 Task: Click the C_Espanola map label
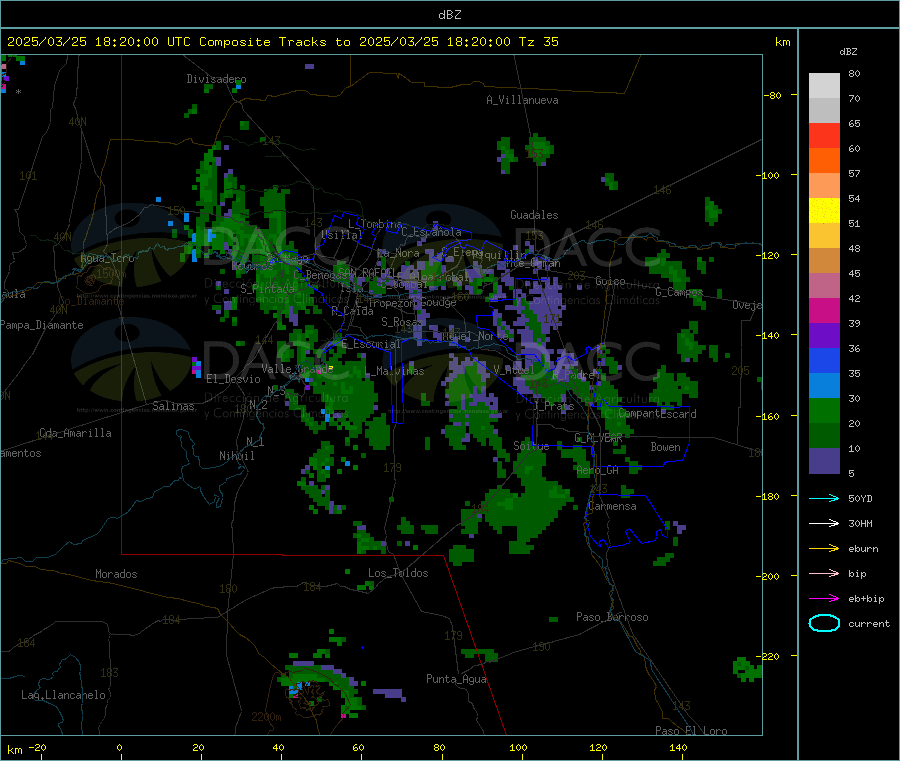coord(431,232)
